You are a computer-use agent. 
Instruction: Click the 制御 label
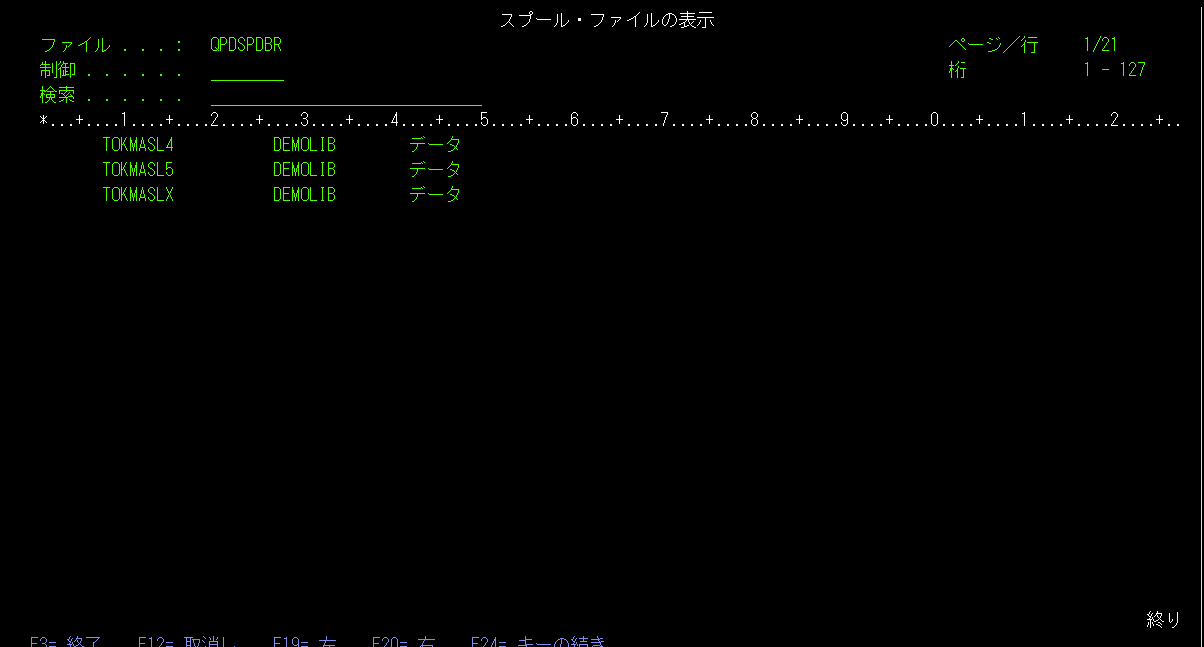(x=57, y=71)
